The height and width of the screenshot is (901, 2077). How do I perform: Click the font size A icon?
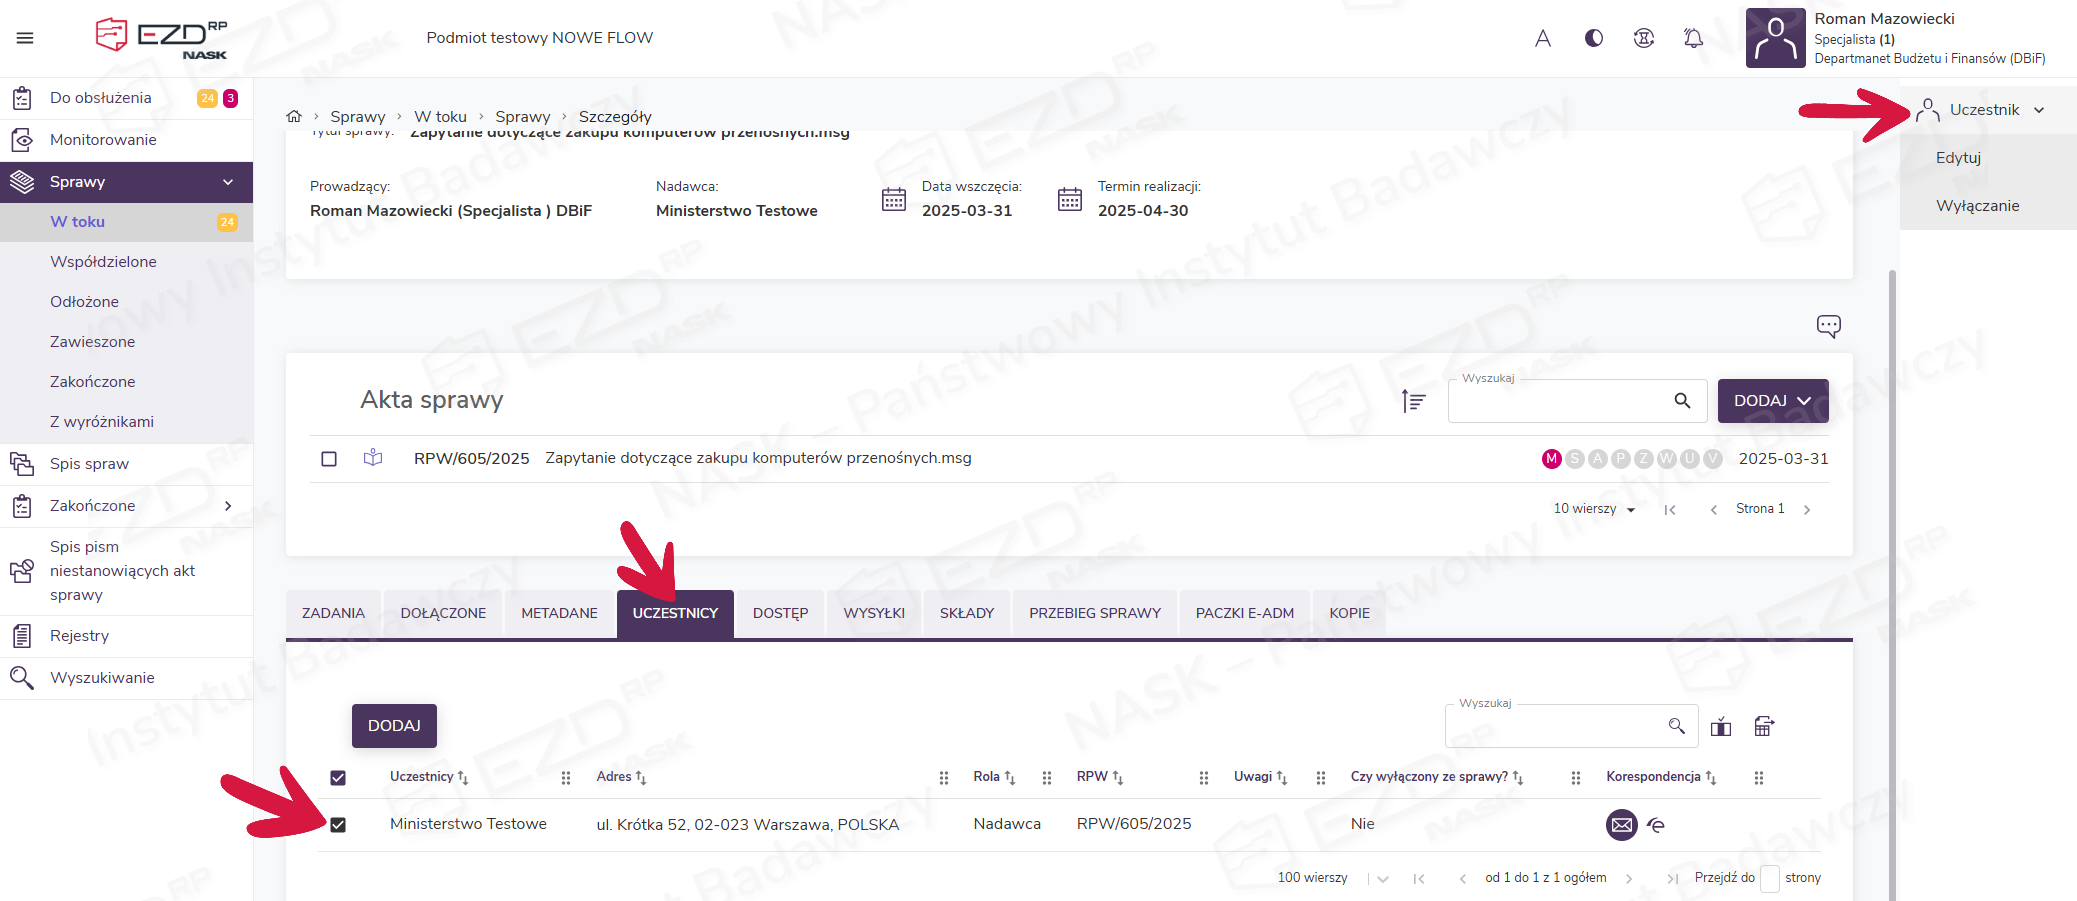tap(1543, 38)
